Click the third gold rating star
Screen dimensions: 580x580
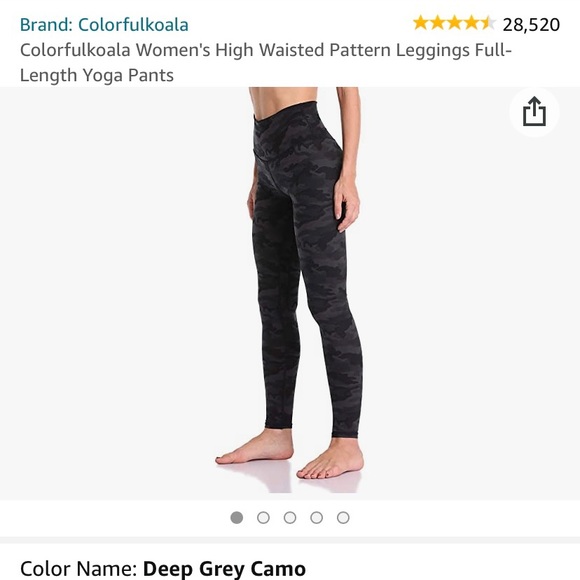click(x=455, y=23)
